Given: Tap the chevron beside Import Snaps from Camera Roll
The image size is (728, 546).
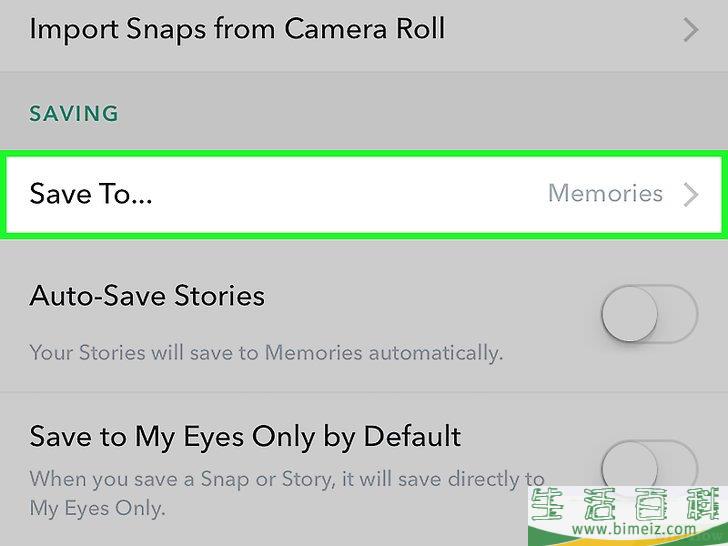Looking at the screenshot, I should pyautogui.click(x=691, y=31).
